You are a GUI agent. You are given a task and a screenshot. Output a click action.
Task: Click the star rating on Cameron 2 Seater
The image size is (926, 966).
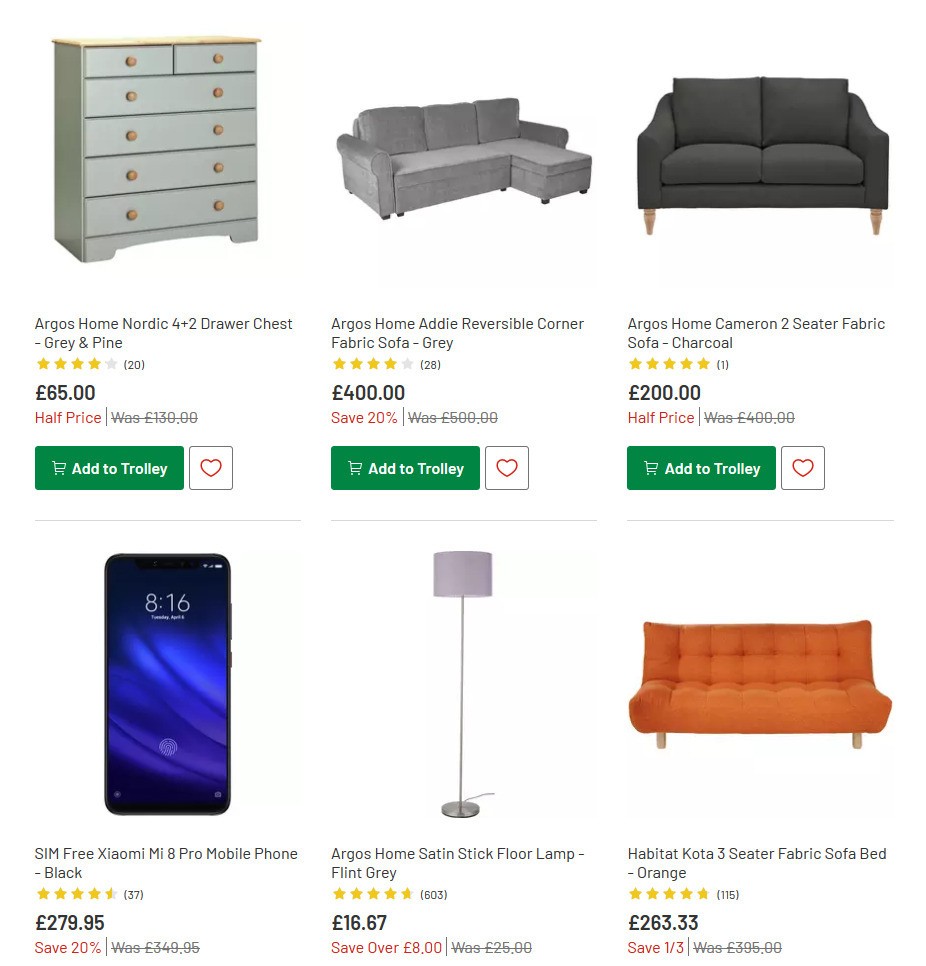[x=670, y=364]
